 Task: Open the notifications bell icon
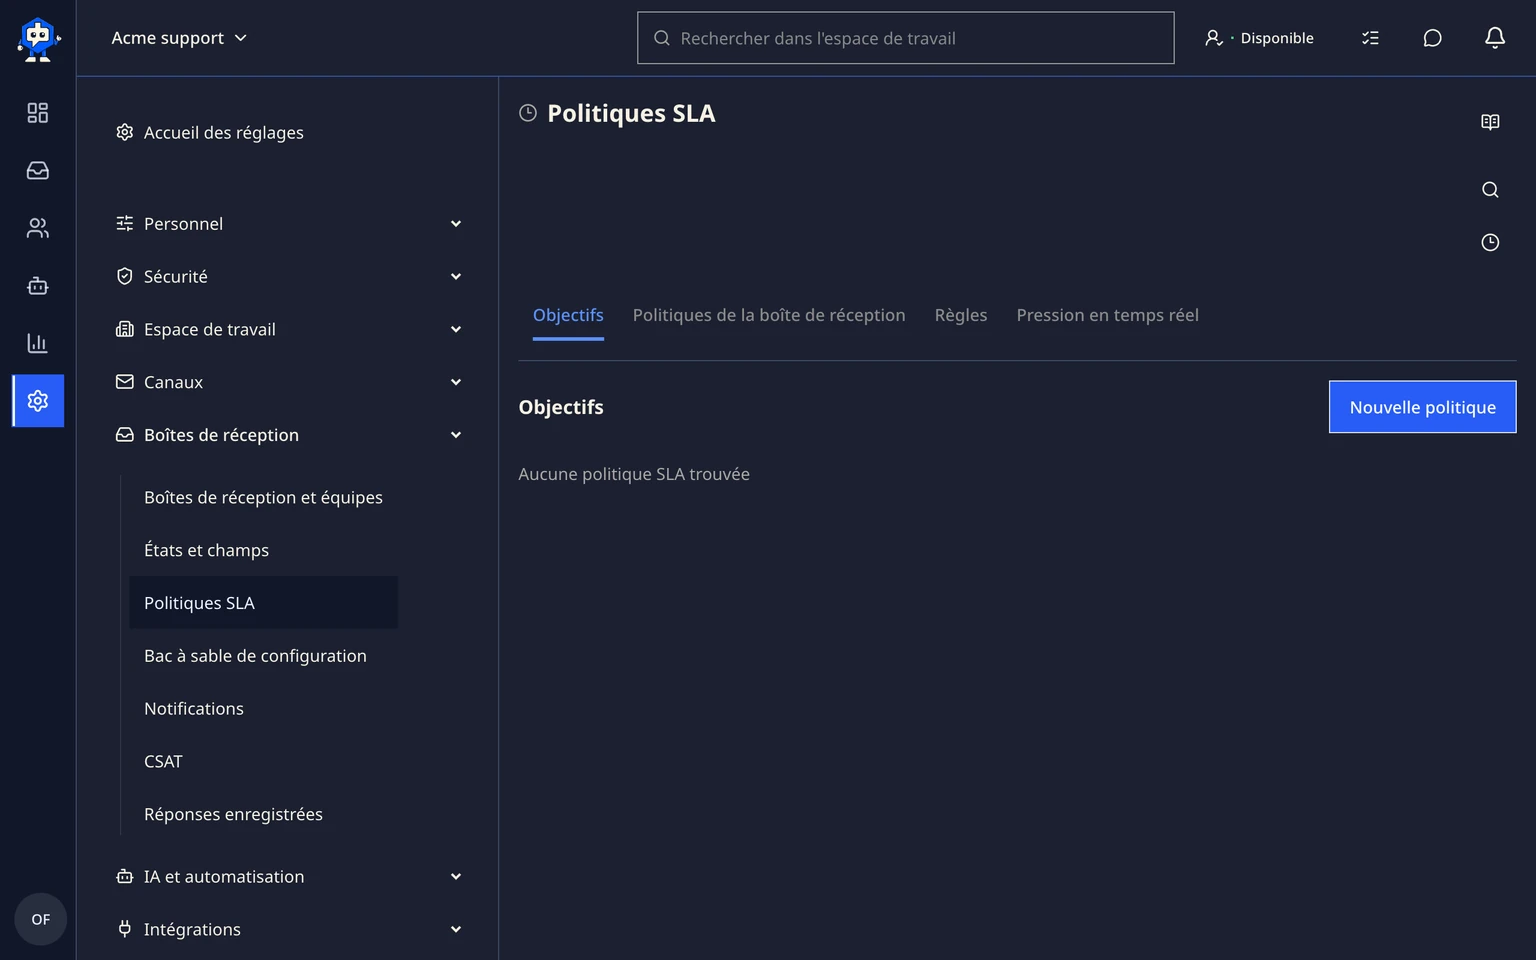point(1495,38)
